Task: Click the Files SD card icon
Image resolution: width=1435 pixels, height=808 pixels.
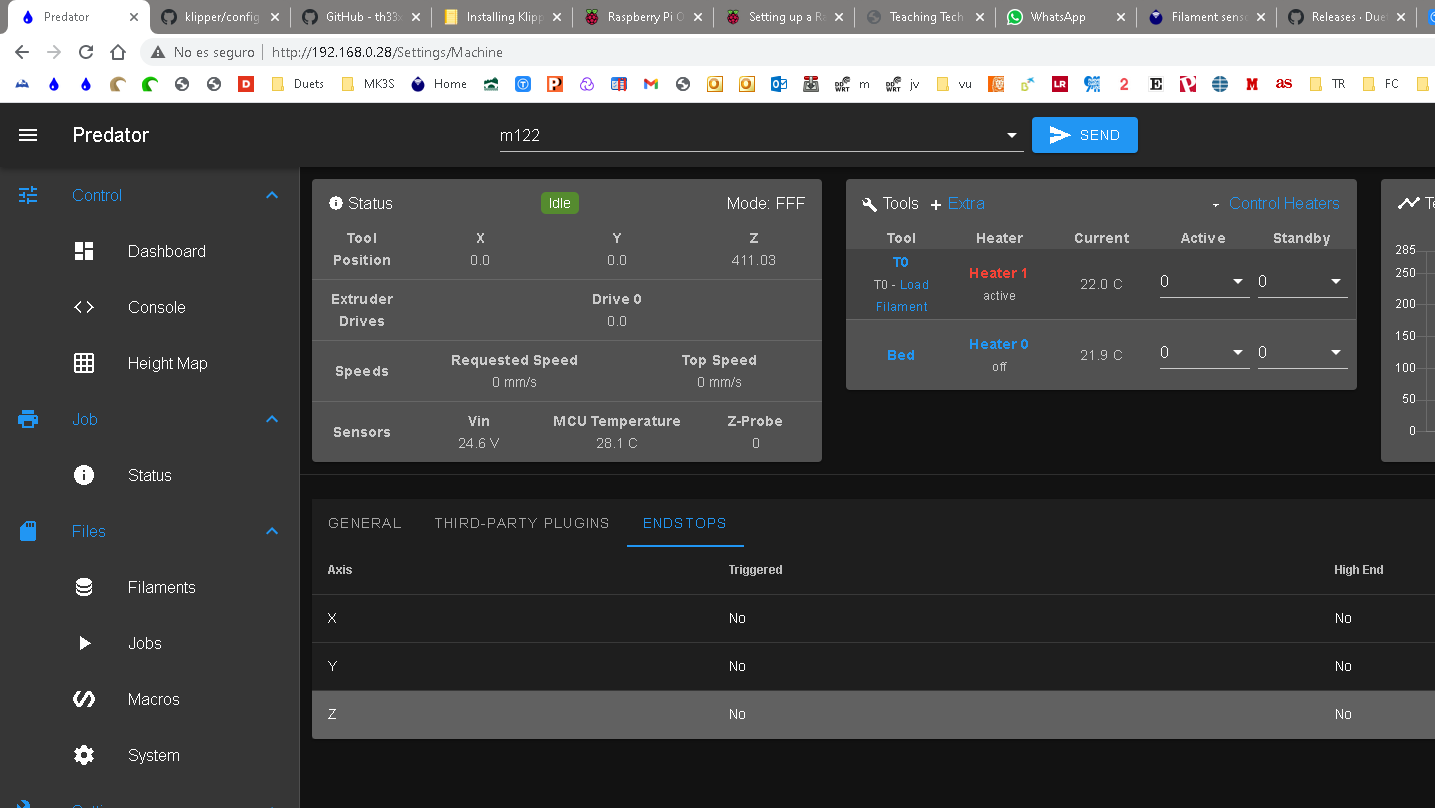Action: tap(28, 531)
